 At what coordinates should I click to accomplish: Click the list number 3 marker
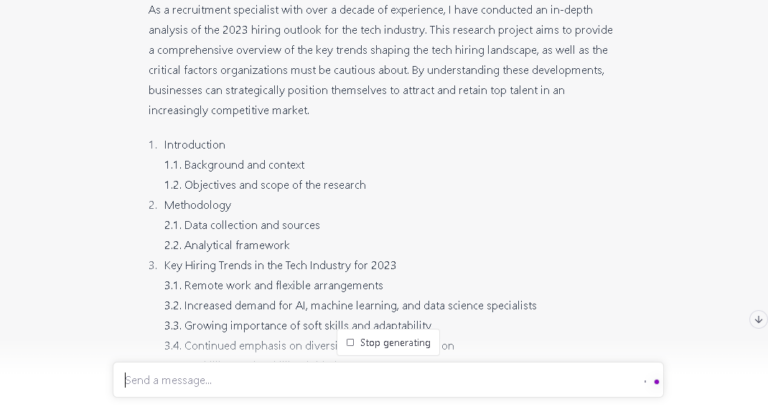[x=153, y=265]
